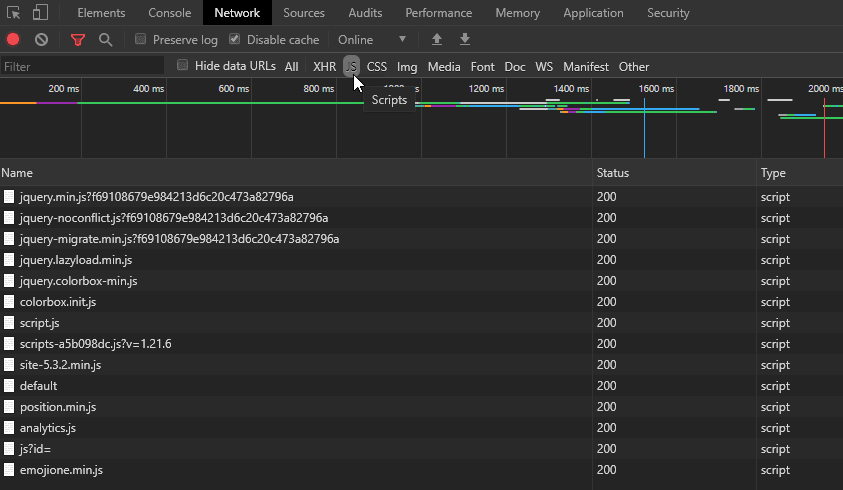Open the network search magnifier
This screenshot has width=843, height=490.
(x=105, y=40)
